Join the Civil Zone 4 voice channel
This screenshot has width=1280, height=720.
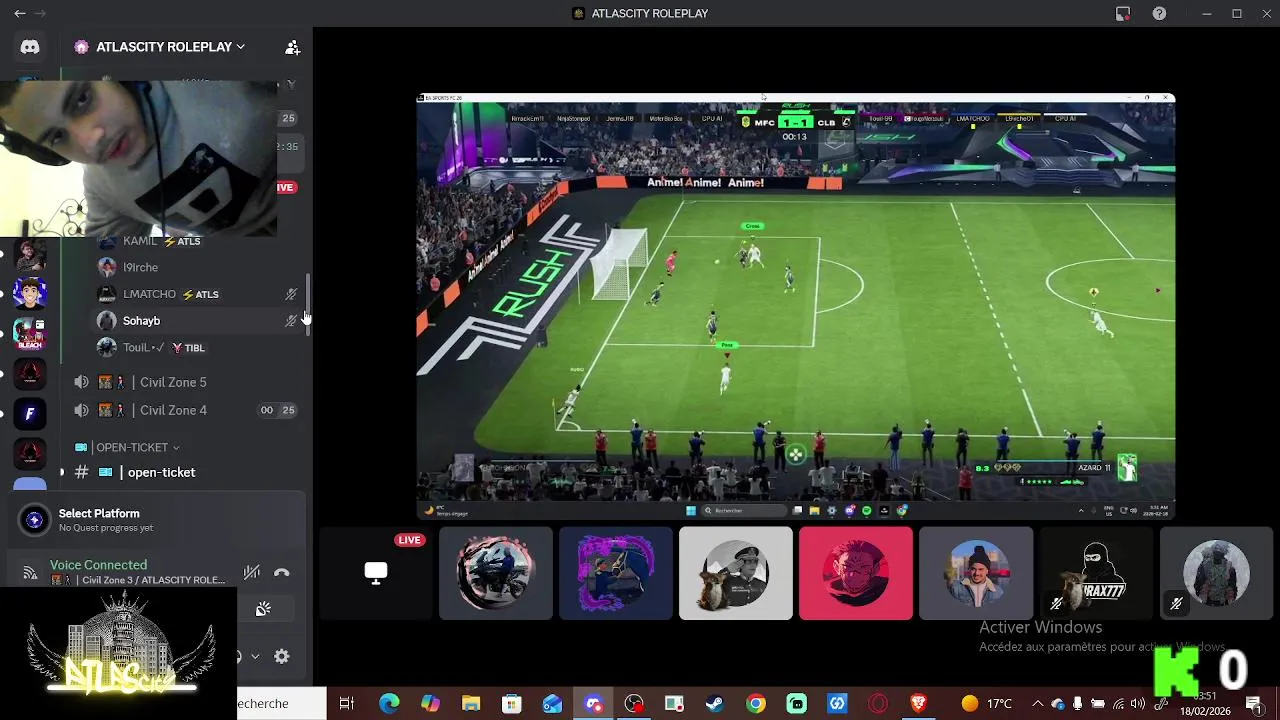point(173,410)
